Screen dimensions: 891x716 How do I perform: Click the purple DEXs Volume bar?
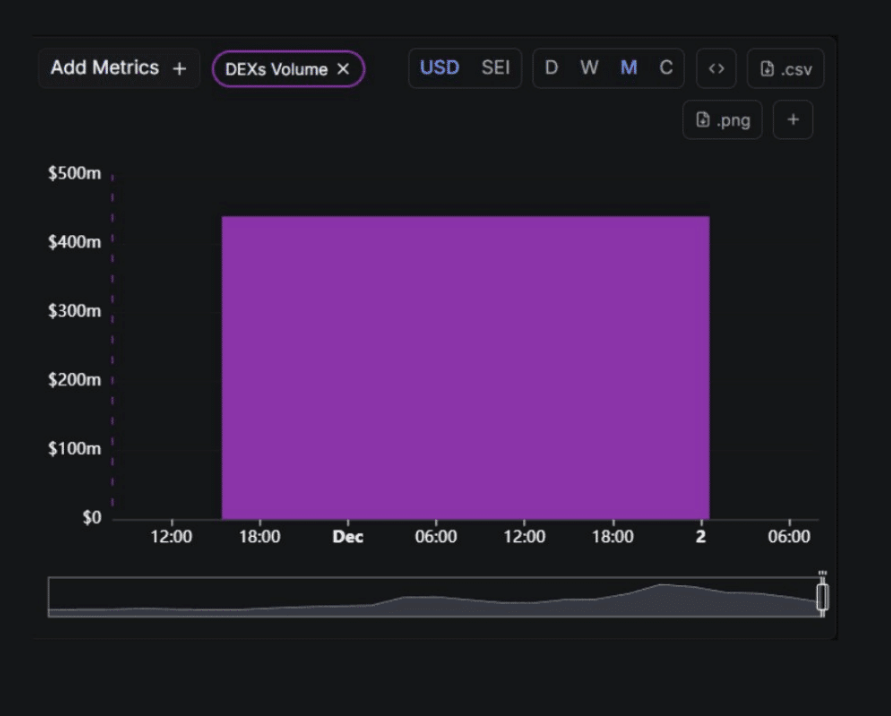pyautogui.click(x=465, y=367)
